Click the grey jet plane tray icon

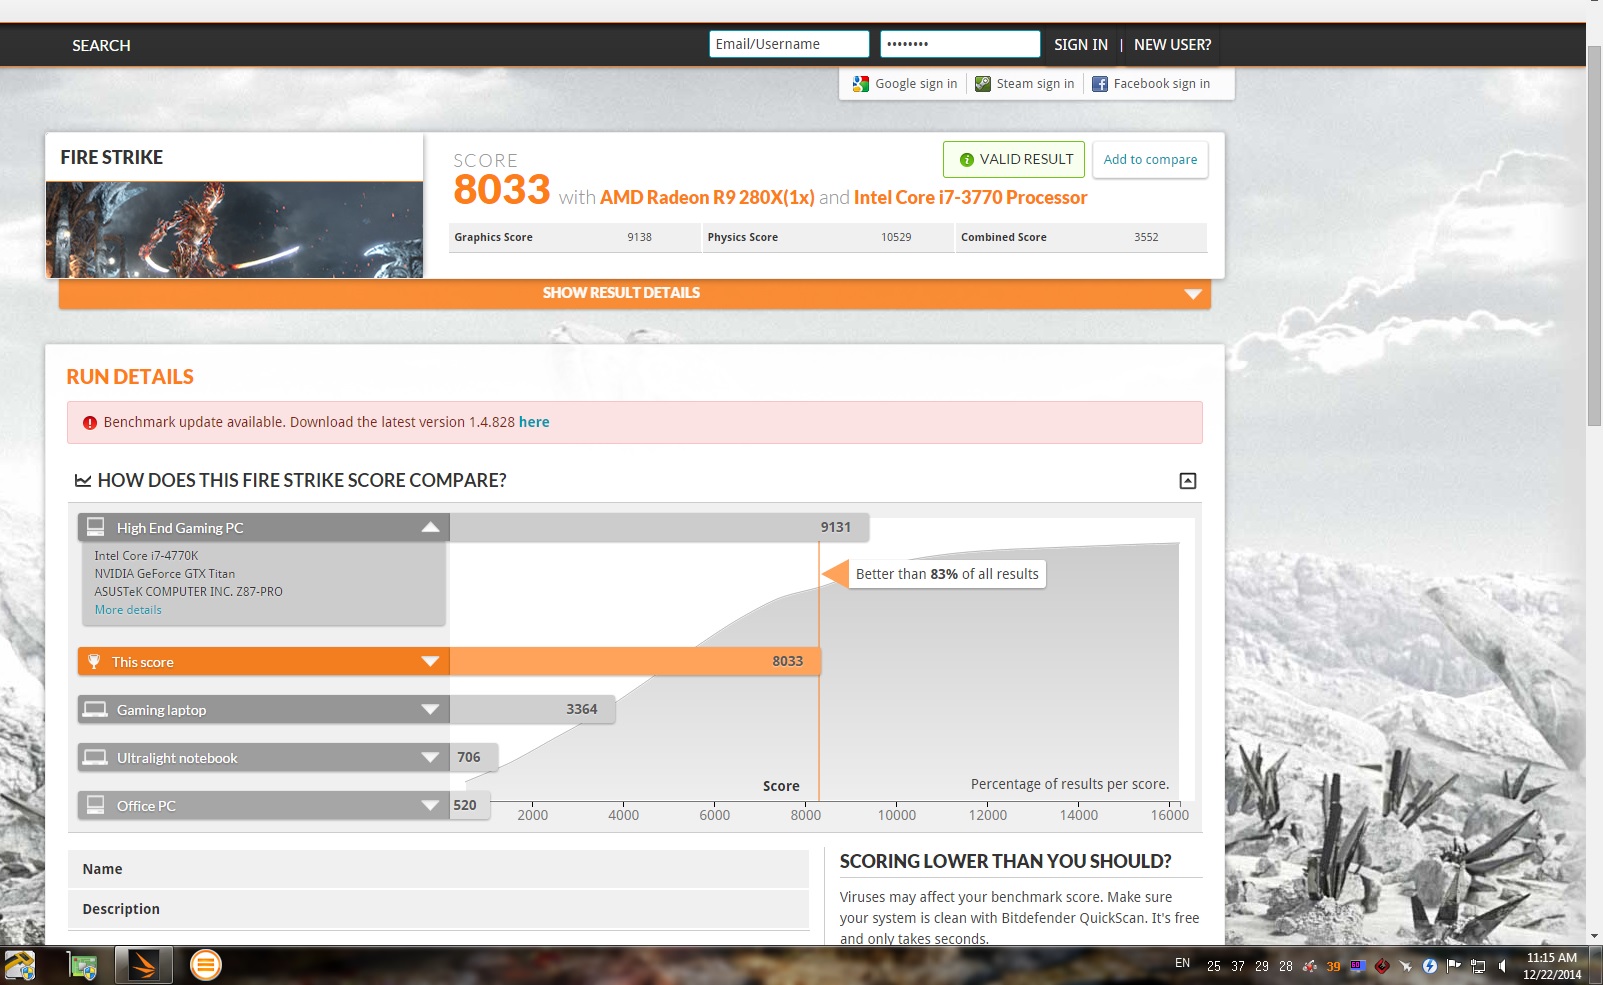1406,966
